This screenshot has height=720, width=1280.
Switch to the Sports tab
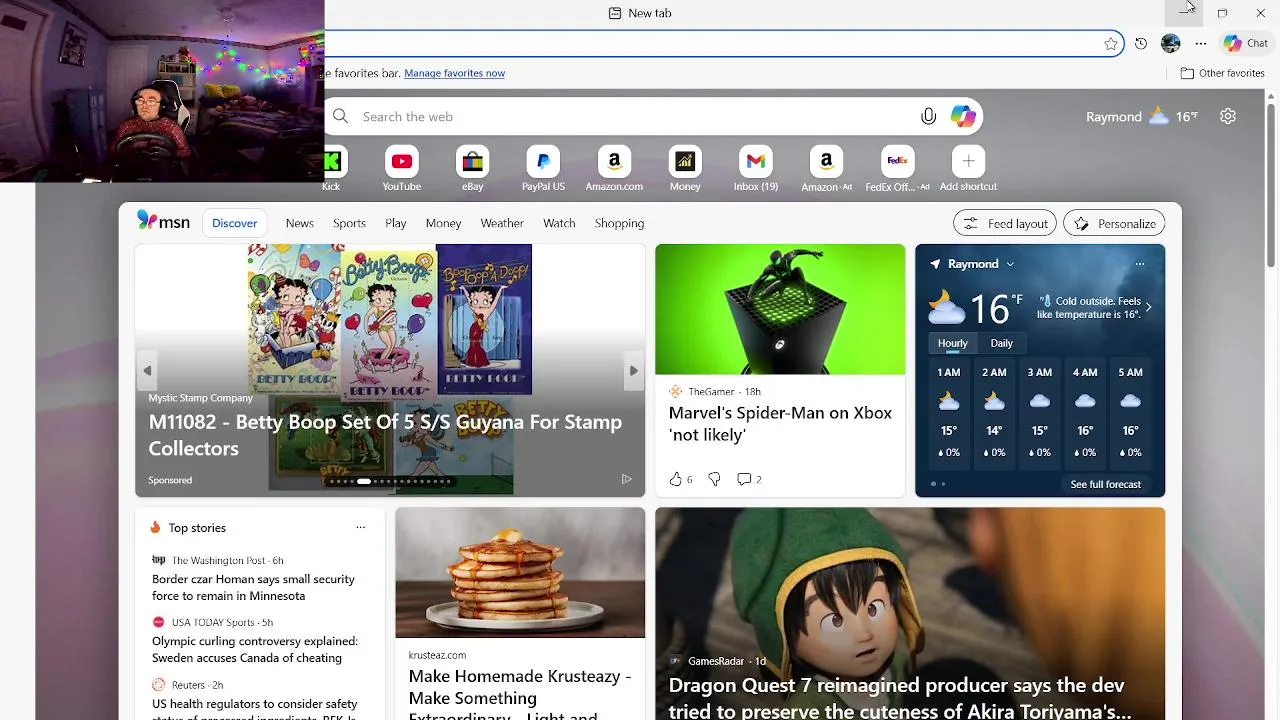(349, 223)
